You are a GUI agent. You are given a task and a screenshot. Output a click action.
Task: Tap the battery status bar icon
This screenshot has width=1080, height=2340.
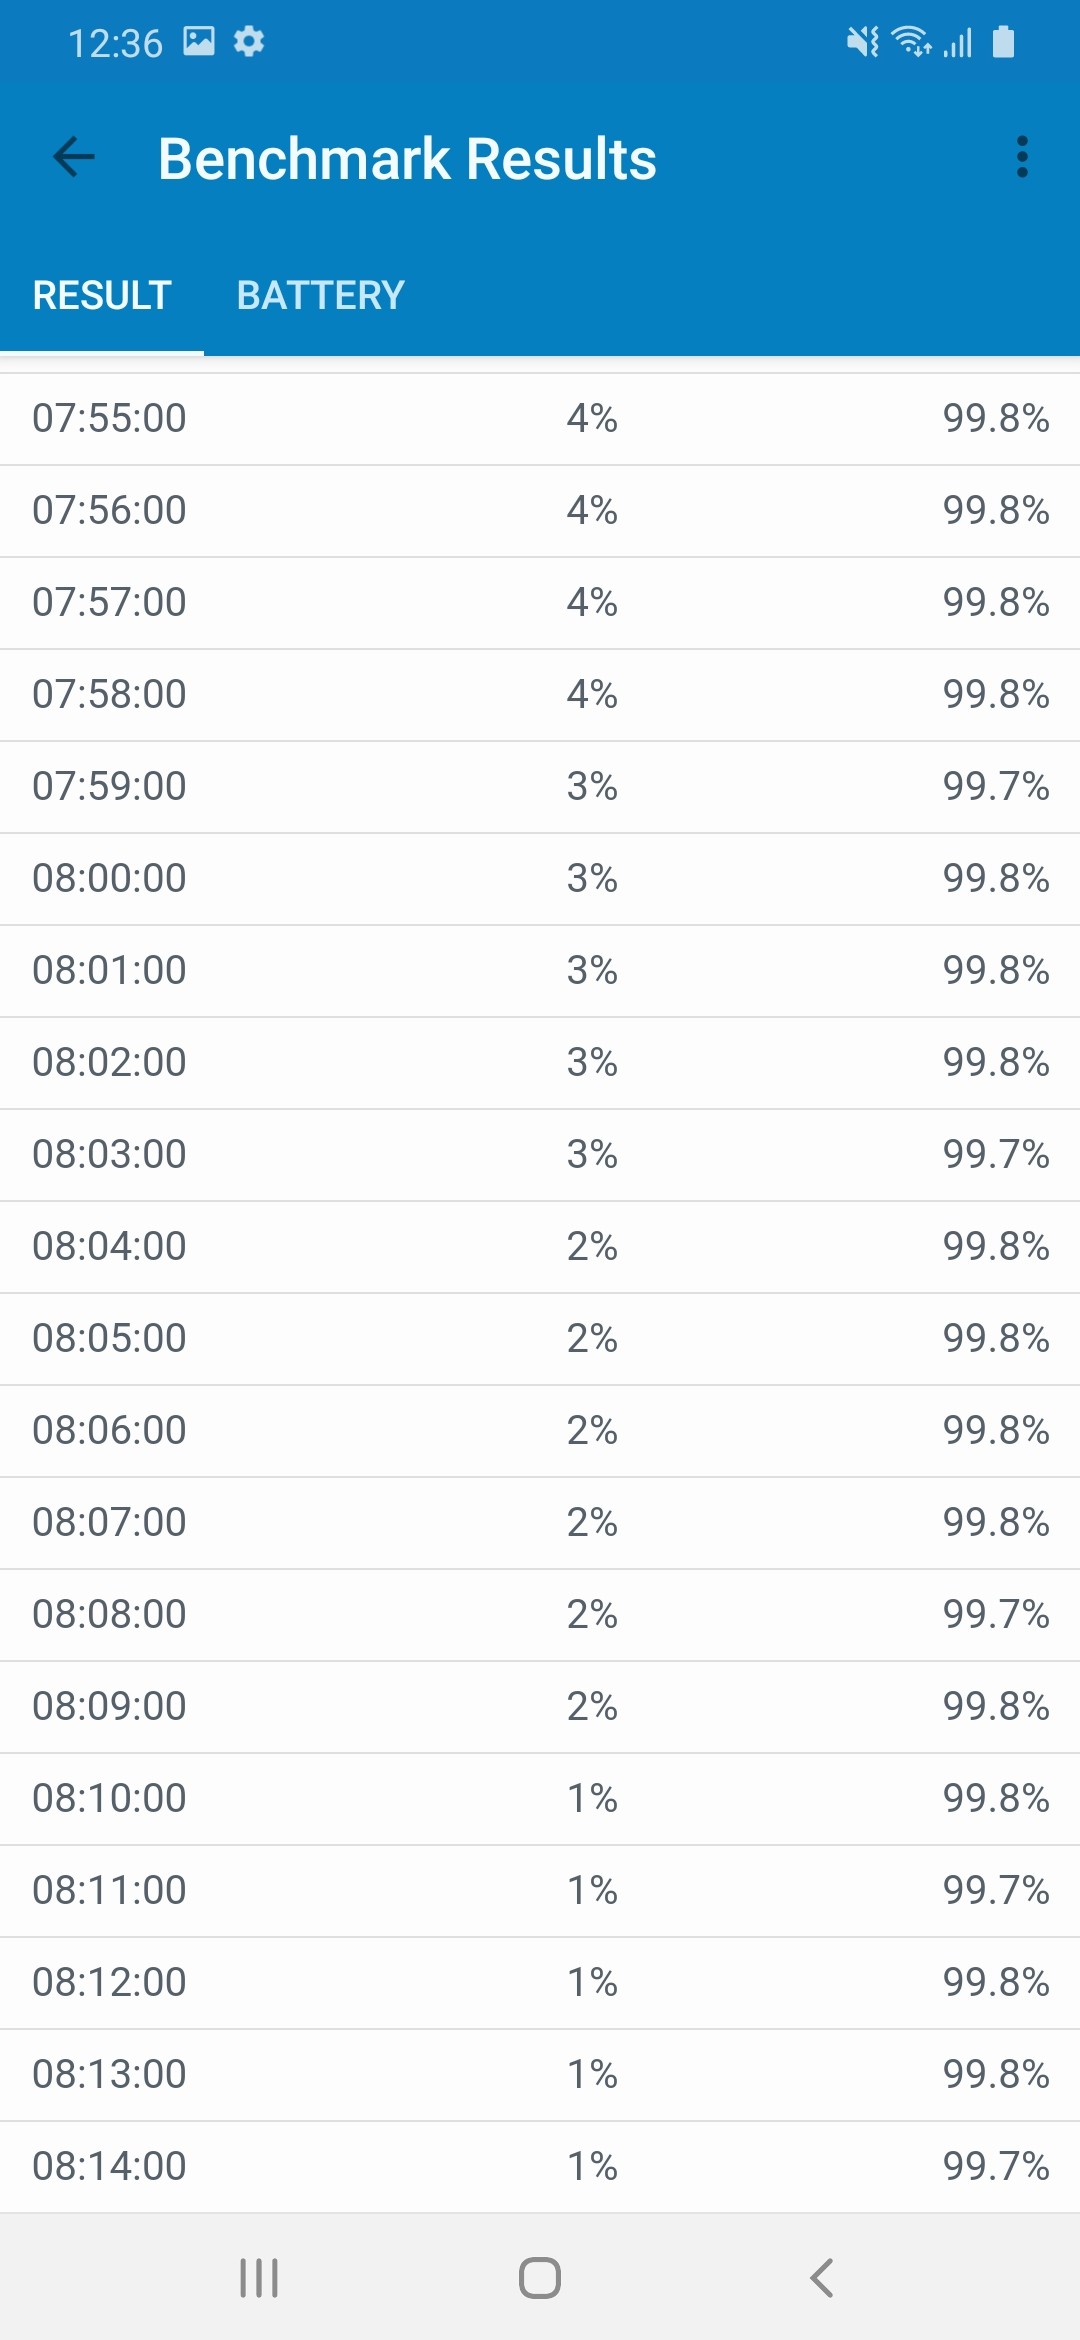click(x=1003, y=42)
